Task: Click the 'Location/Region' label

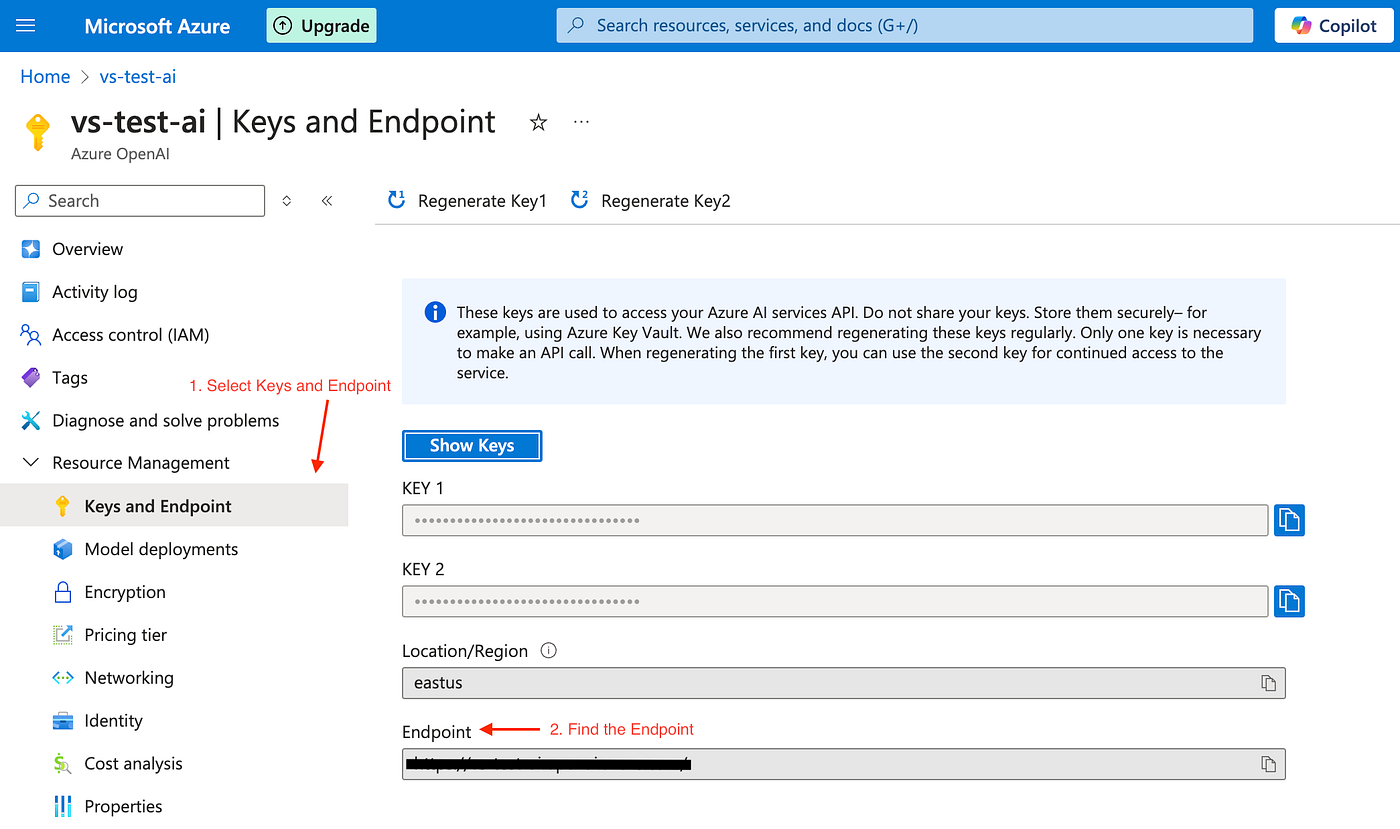Action: coord(465,651)
